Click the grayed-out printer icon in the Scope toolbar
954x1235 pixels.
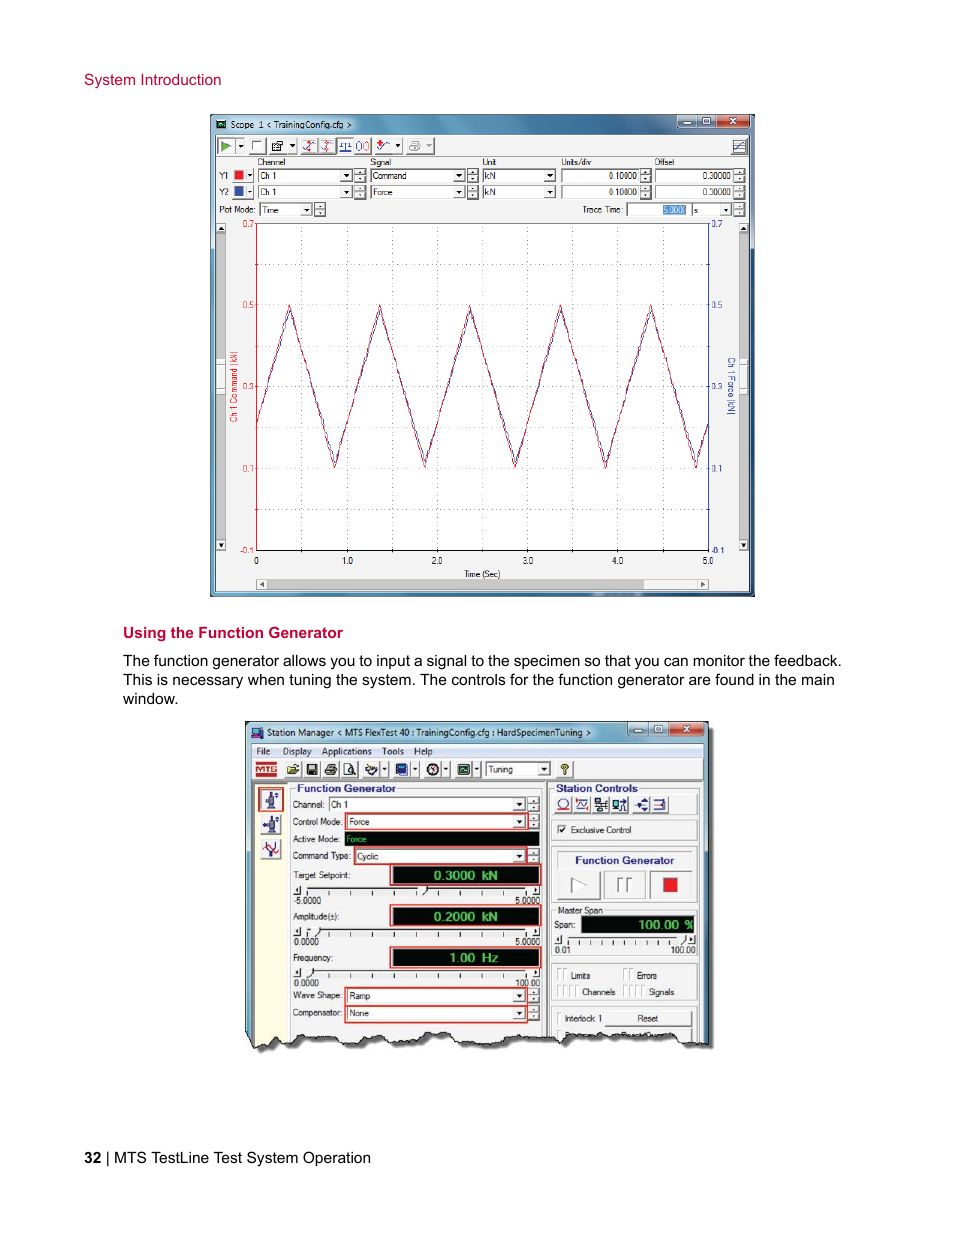415,146
